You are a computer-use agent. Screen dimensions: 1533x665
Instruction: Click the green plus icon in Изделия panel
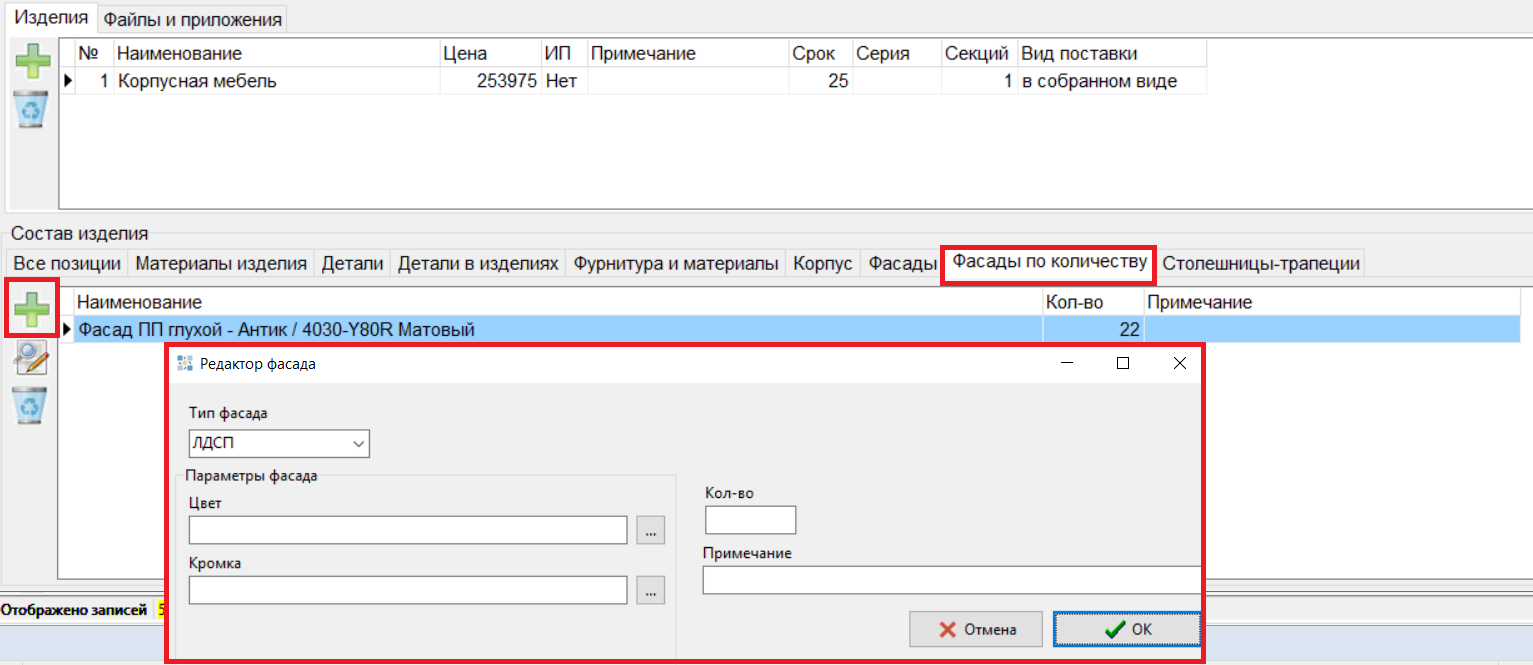coord(32,61)
